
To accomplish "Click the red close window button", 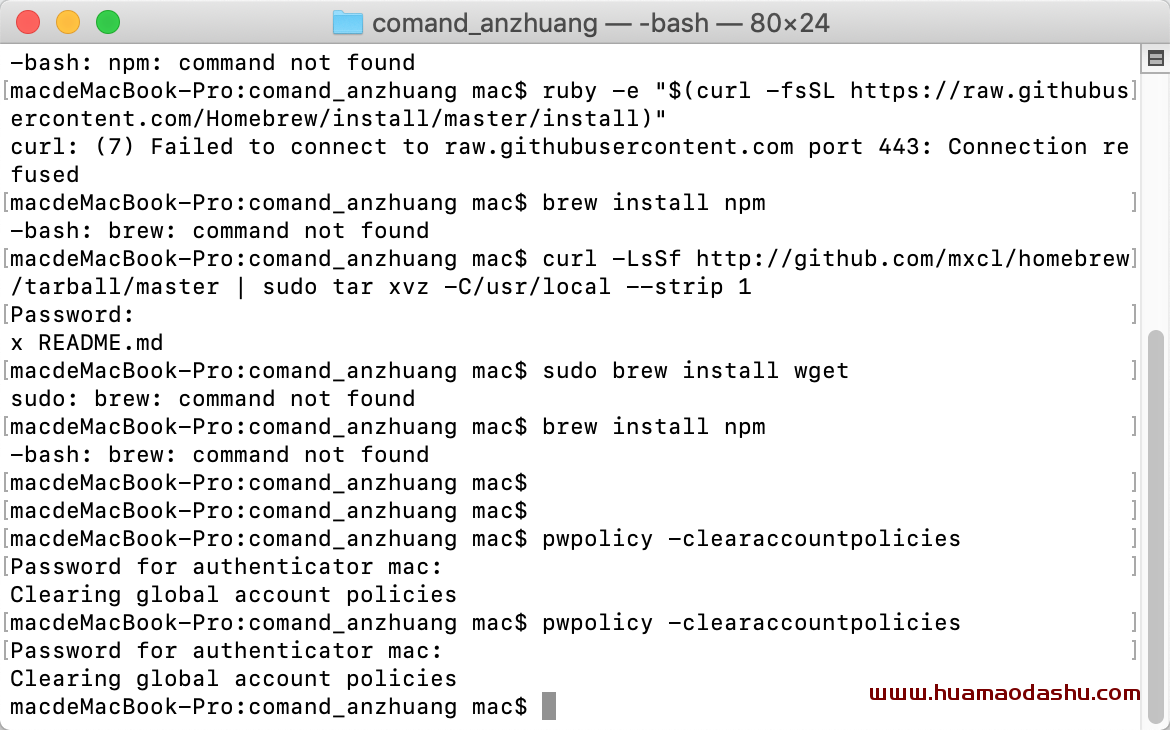I will tap(28, 22).
